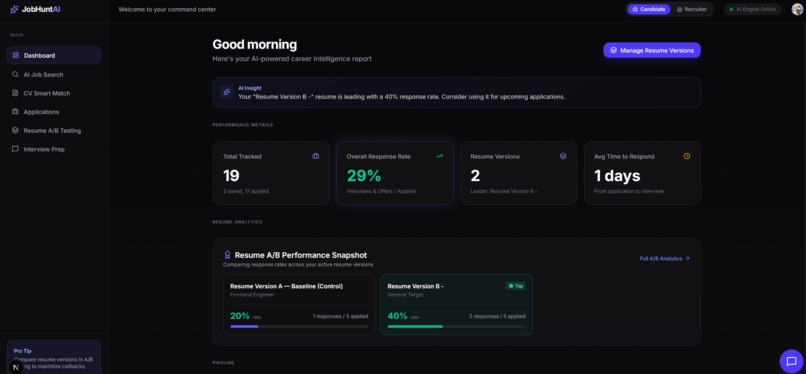806x374 pixels.
Task: Open Full A/B Analytics link
Action: (665, 258)
